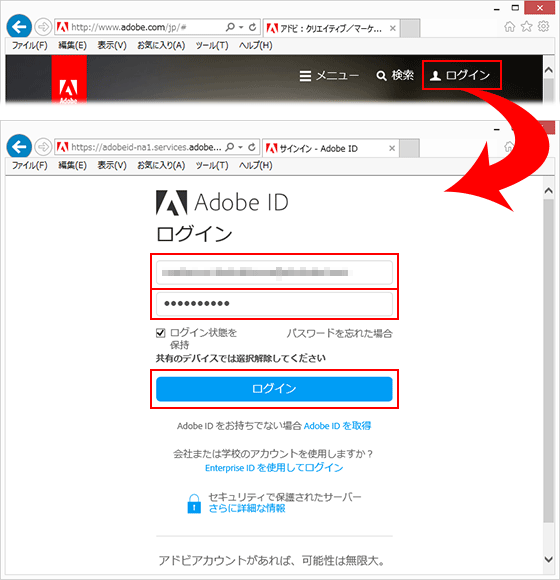
Task: Click the password input field
Action: coord(274,304)
